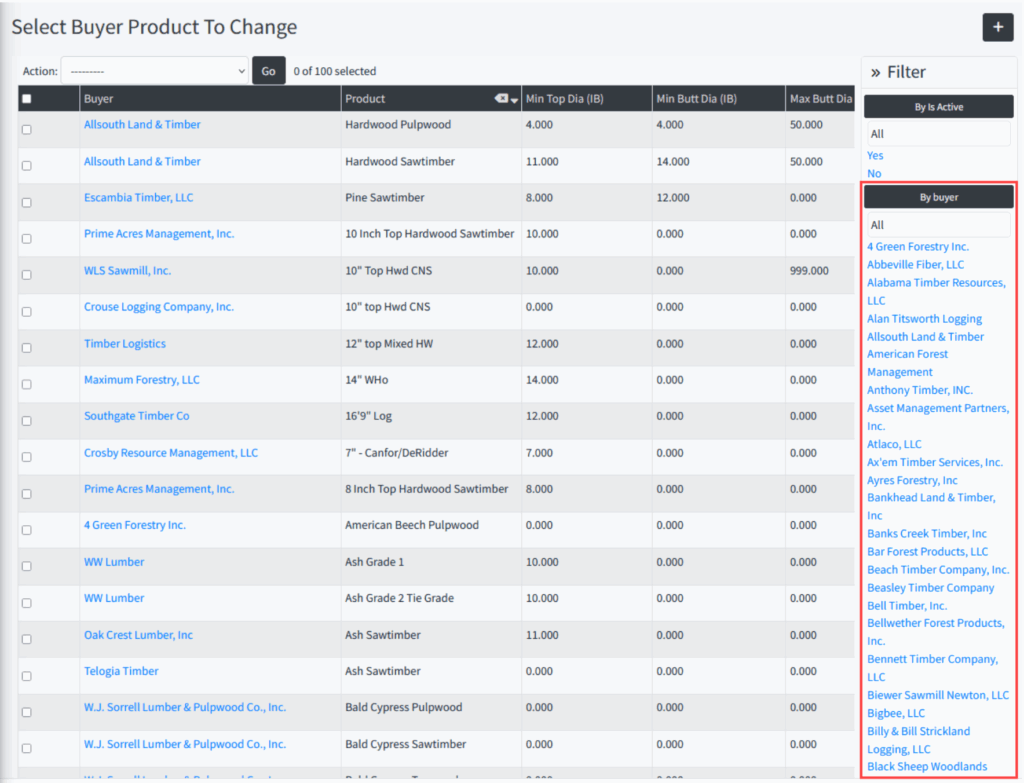Remove sorting with Product column's clear icon
The width and height of the screenshot is (1024, 783).
pos(501,99)
